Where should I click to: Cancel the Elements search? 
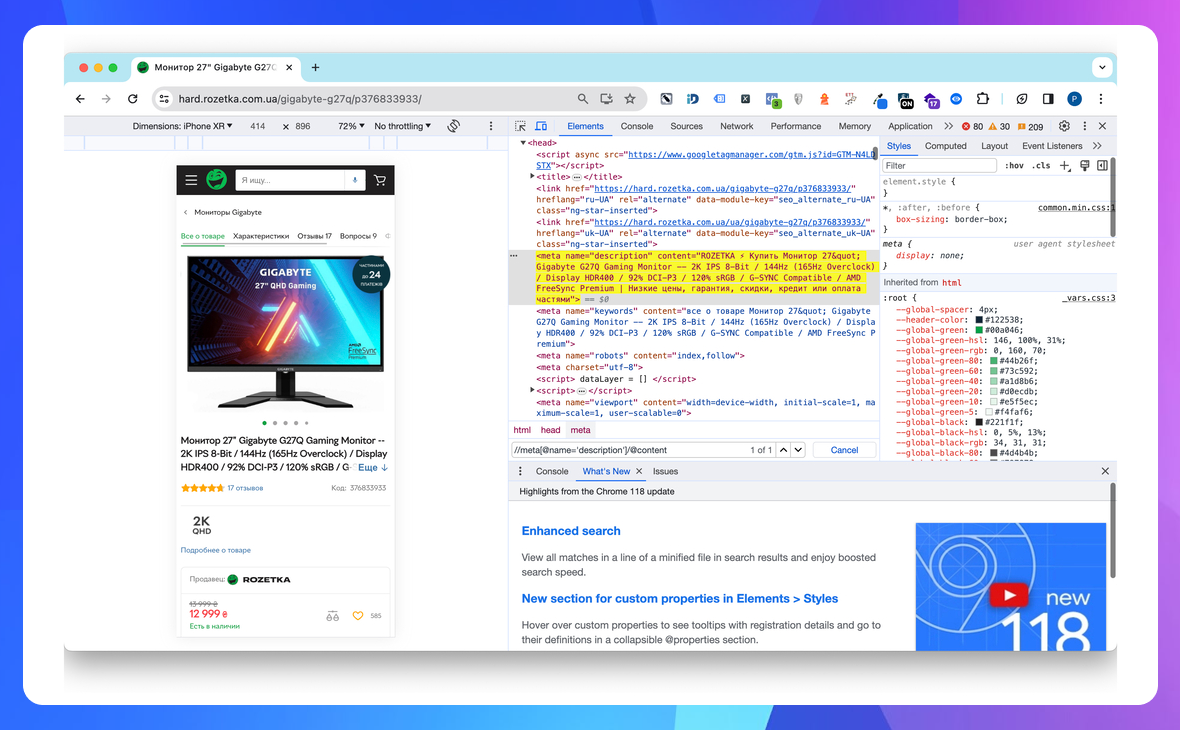click(844, 450)
